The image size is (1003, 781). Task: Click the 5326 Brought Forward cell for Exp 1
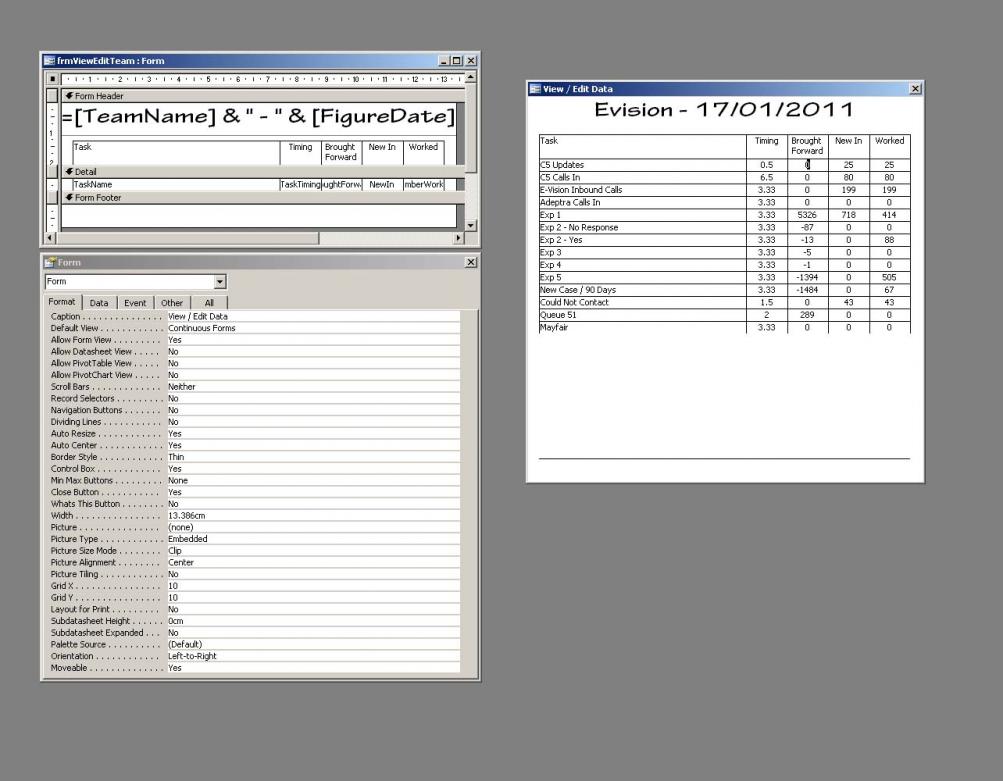coord(807,215)
